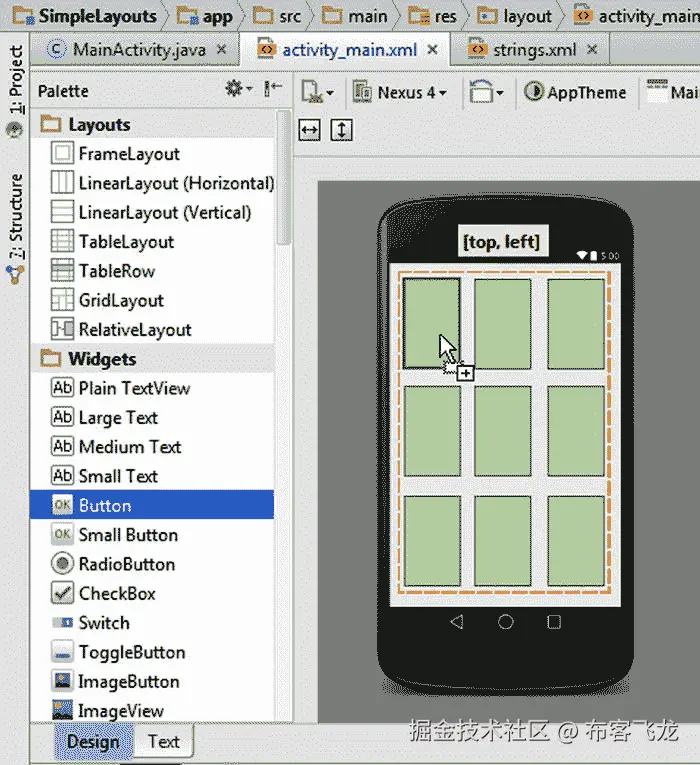This screenshot has width=700, height=765.
Task: Tap the phone preview home circle
Action: [506, 622]
